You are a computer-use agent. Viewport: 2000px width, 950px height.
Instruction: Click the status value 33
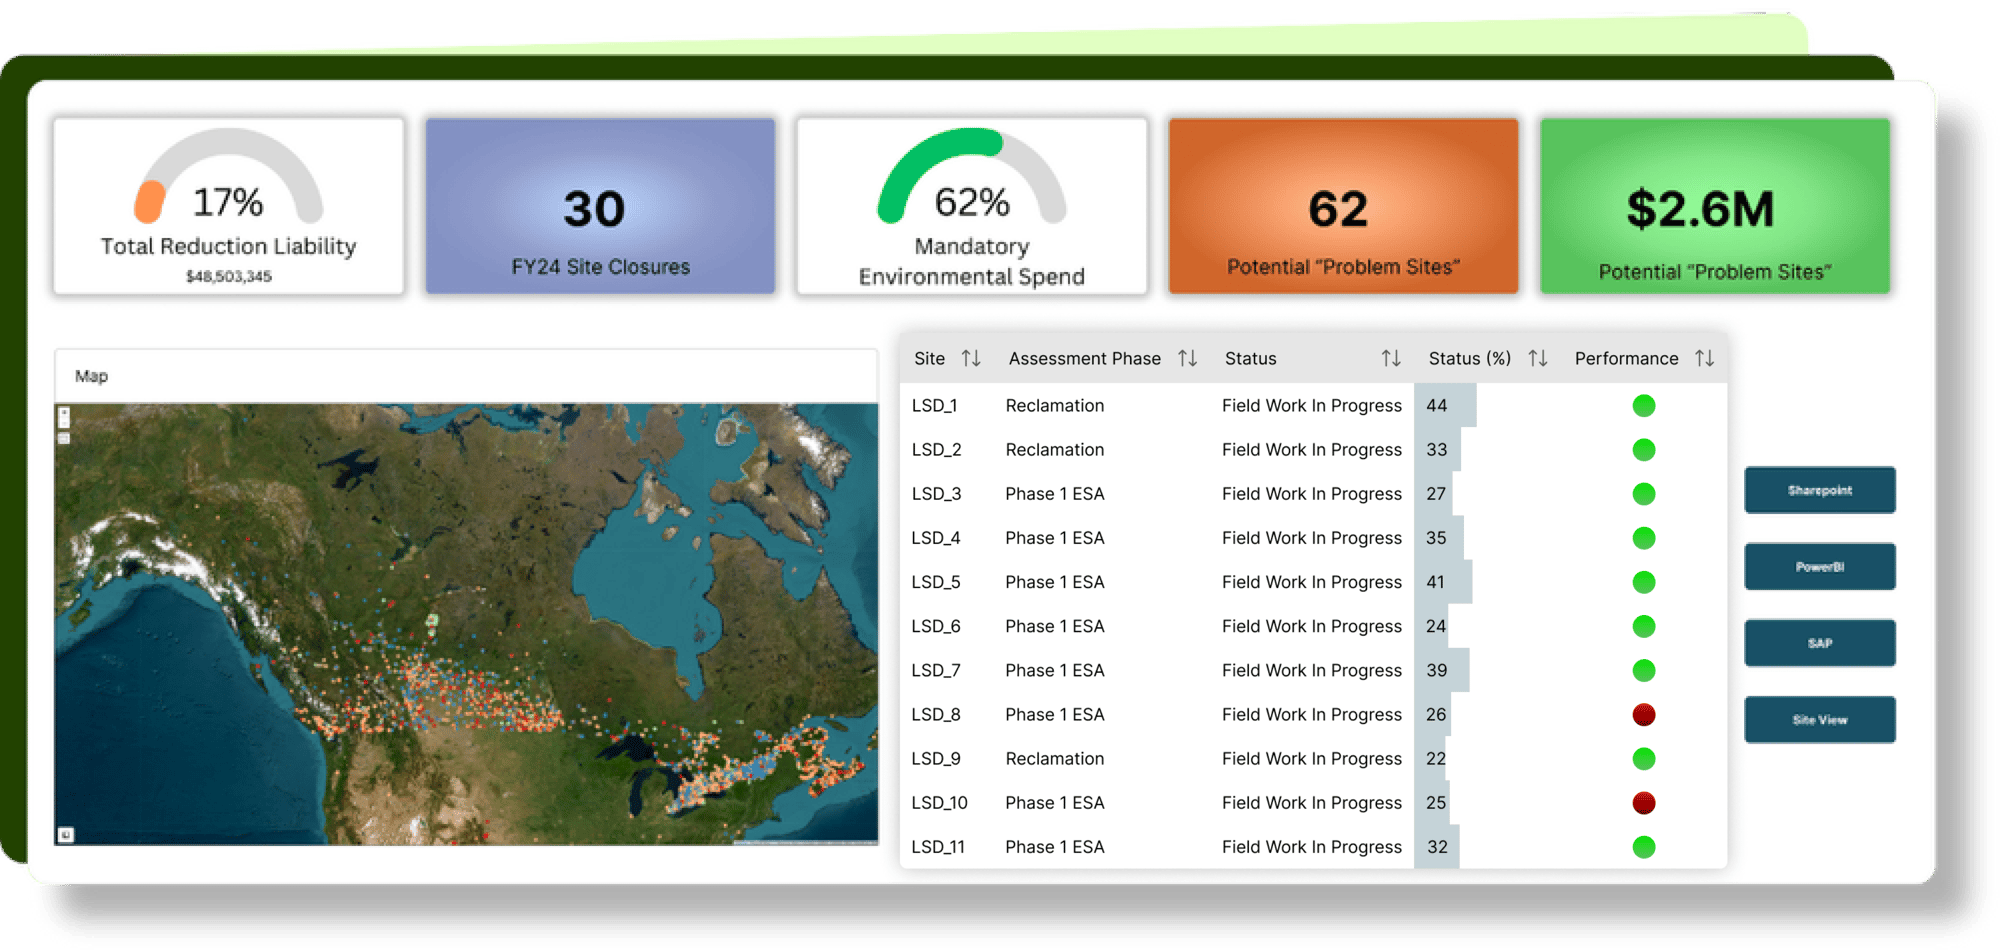coord(1437,450)
